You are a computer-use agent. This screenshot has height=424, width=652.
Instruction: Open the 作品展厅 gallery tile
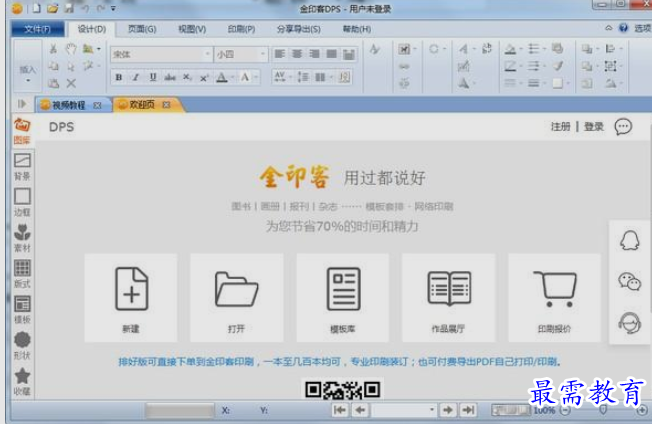pyautogui.click(x=448, y=298)
